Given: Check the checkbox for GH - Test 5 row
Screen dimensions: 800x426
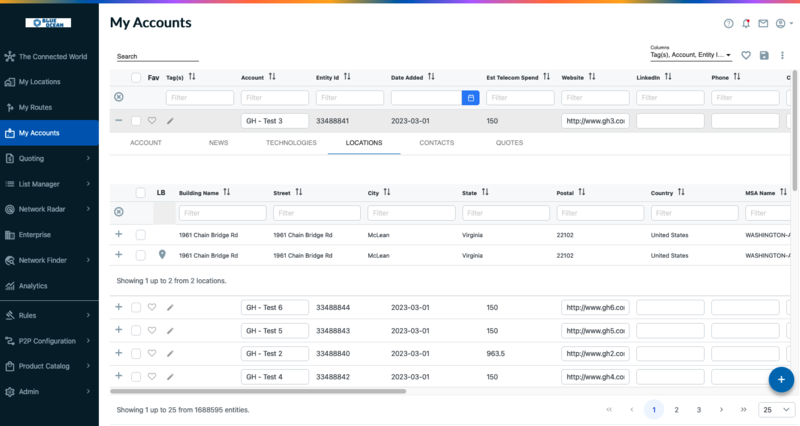Looking at the screenshot, I should tap(136, 330).
